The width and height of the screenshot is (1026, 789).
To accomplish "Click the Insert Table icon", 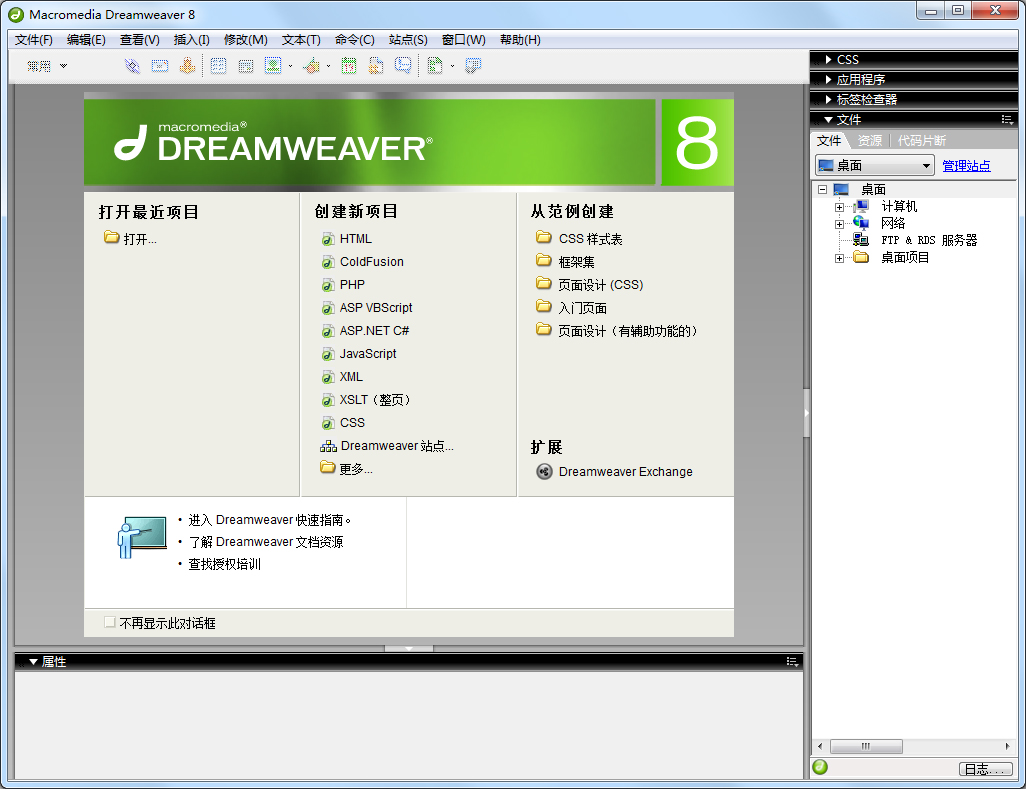I will (x=218, y=65).
